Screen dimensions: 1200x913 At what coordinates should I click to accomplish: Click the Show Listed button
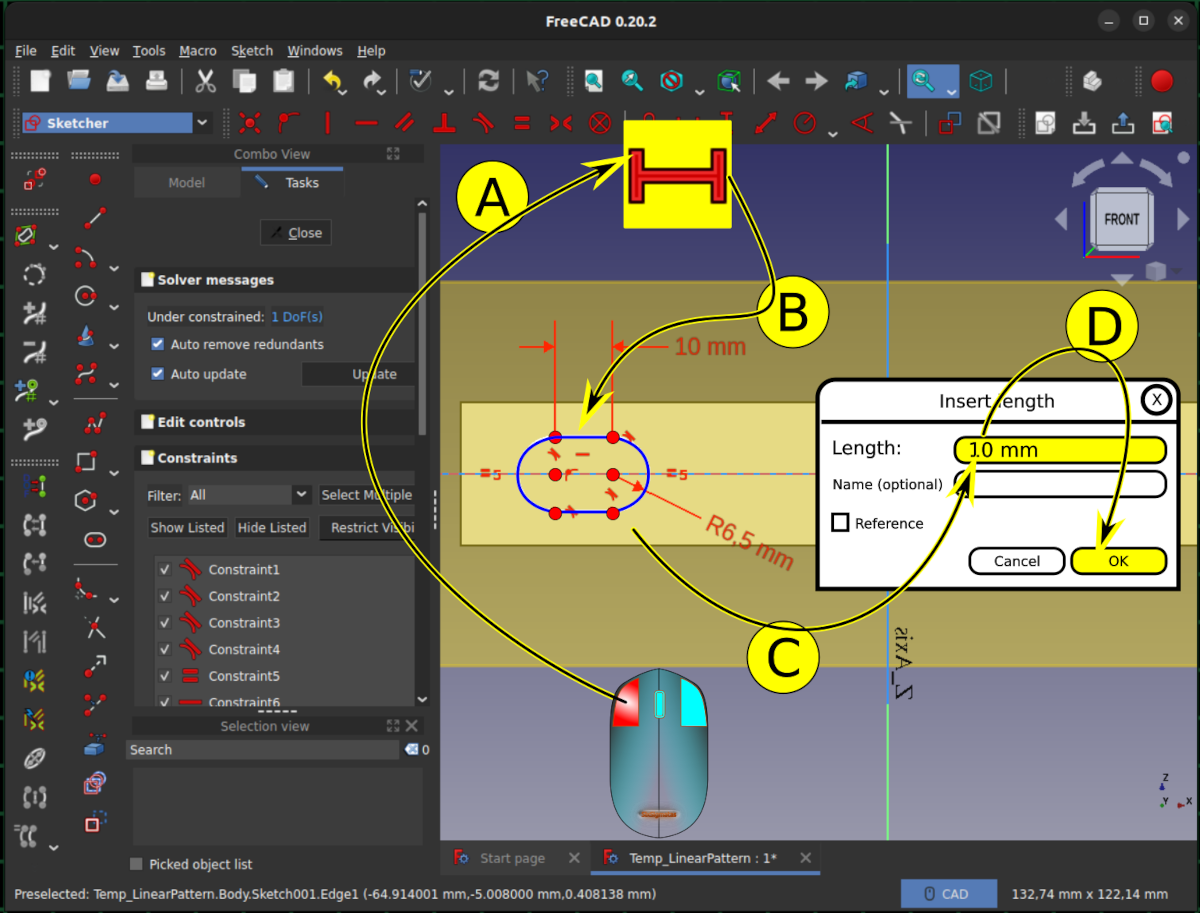188,528
